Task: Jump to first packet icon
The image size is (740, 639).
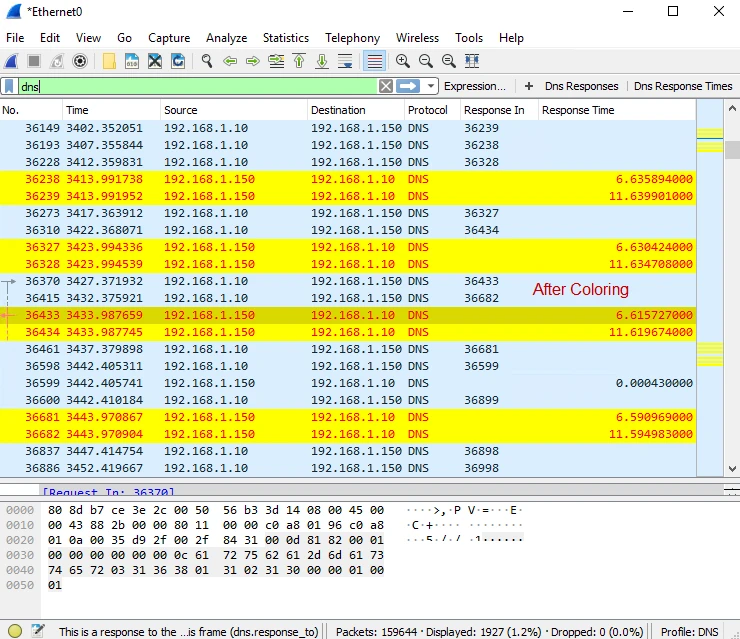Action: point(299,61)
